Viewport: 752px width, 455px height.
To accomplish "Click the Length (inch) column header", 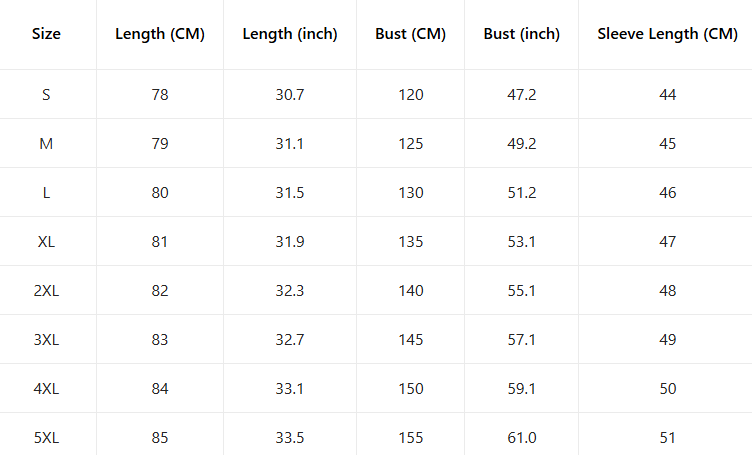I will 290,34.
